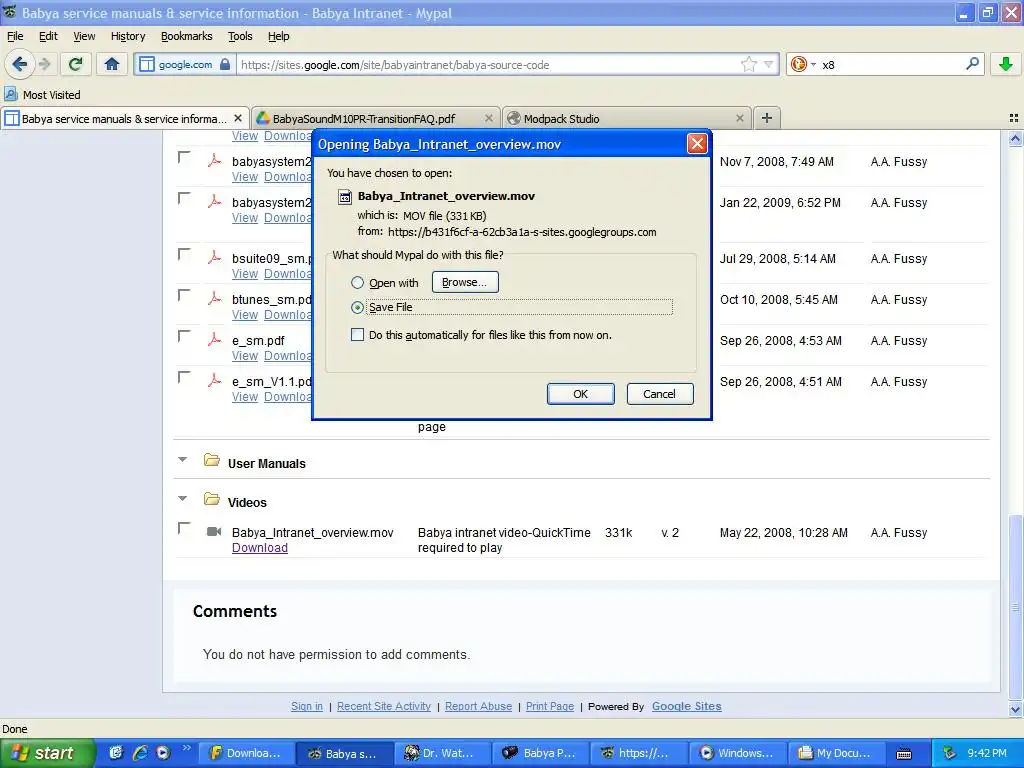
Task: Open a new tab with plus button
Action: click(x=767, y=118)
